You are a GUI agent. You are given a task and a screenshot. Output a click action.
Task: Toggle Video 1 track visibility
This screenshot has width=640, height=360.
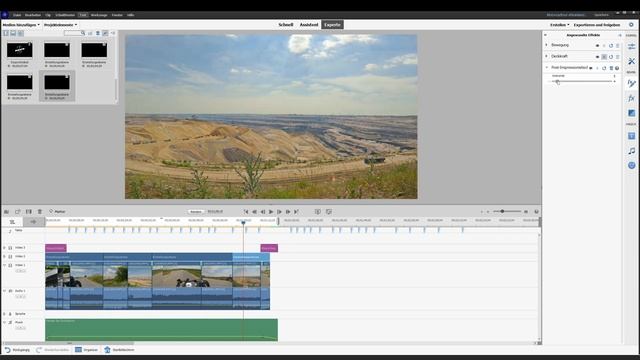coord(10,265)
